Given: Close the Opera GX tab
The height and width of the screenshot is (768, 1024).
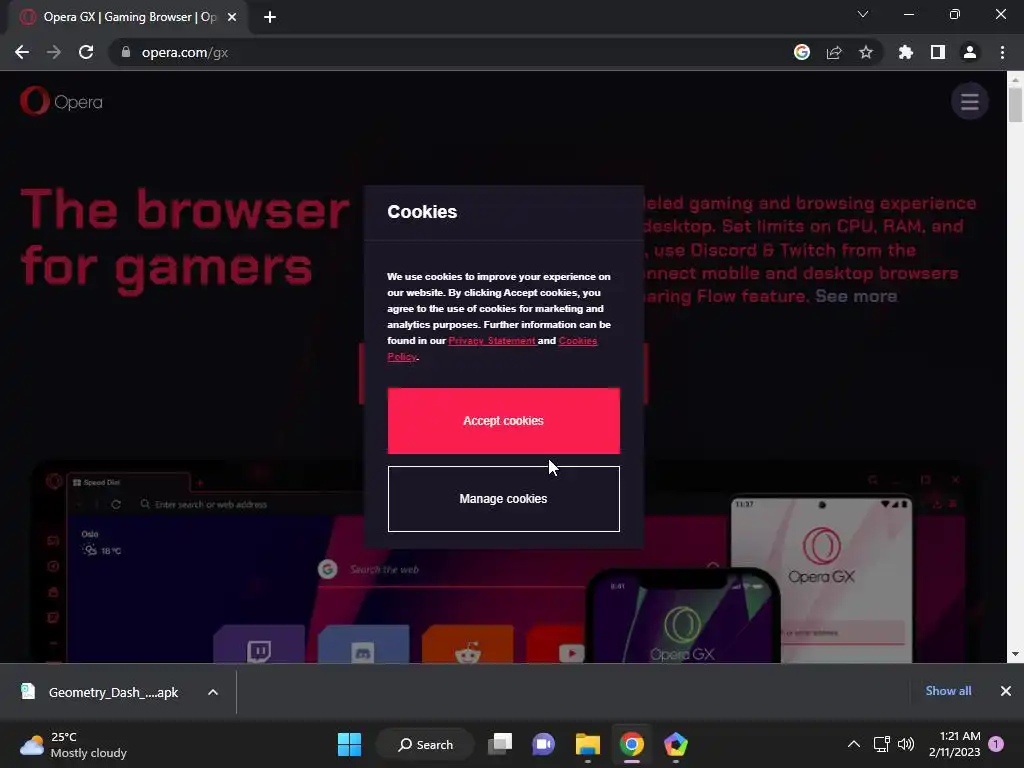Looking at the screenshot, I should point(232,17).
